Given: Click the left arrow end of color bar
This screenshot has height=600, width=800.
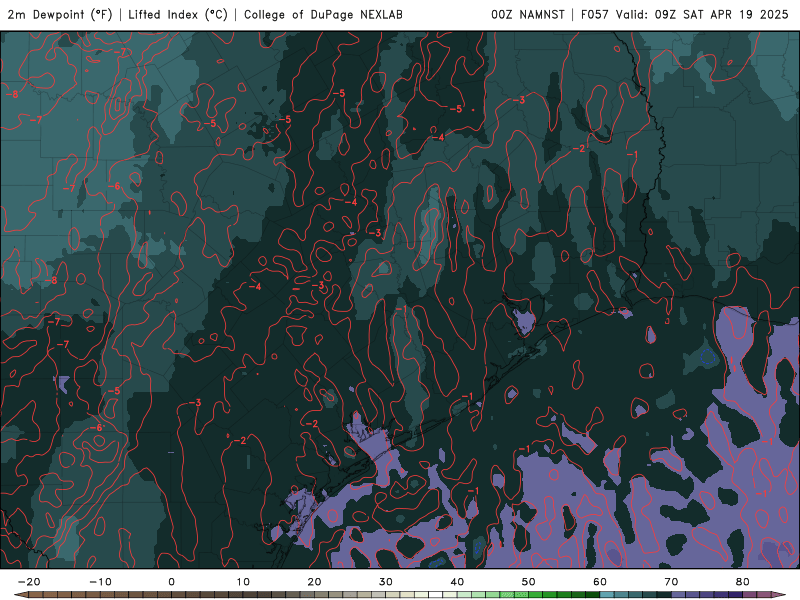Looking at the screenshot, I should click(21, 595).
